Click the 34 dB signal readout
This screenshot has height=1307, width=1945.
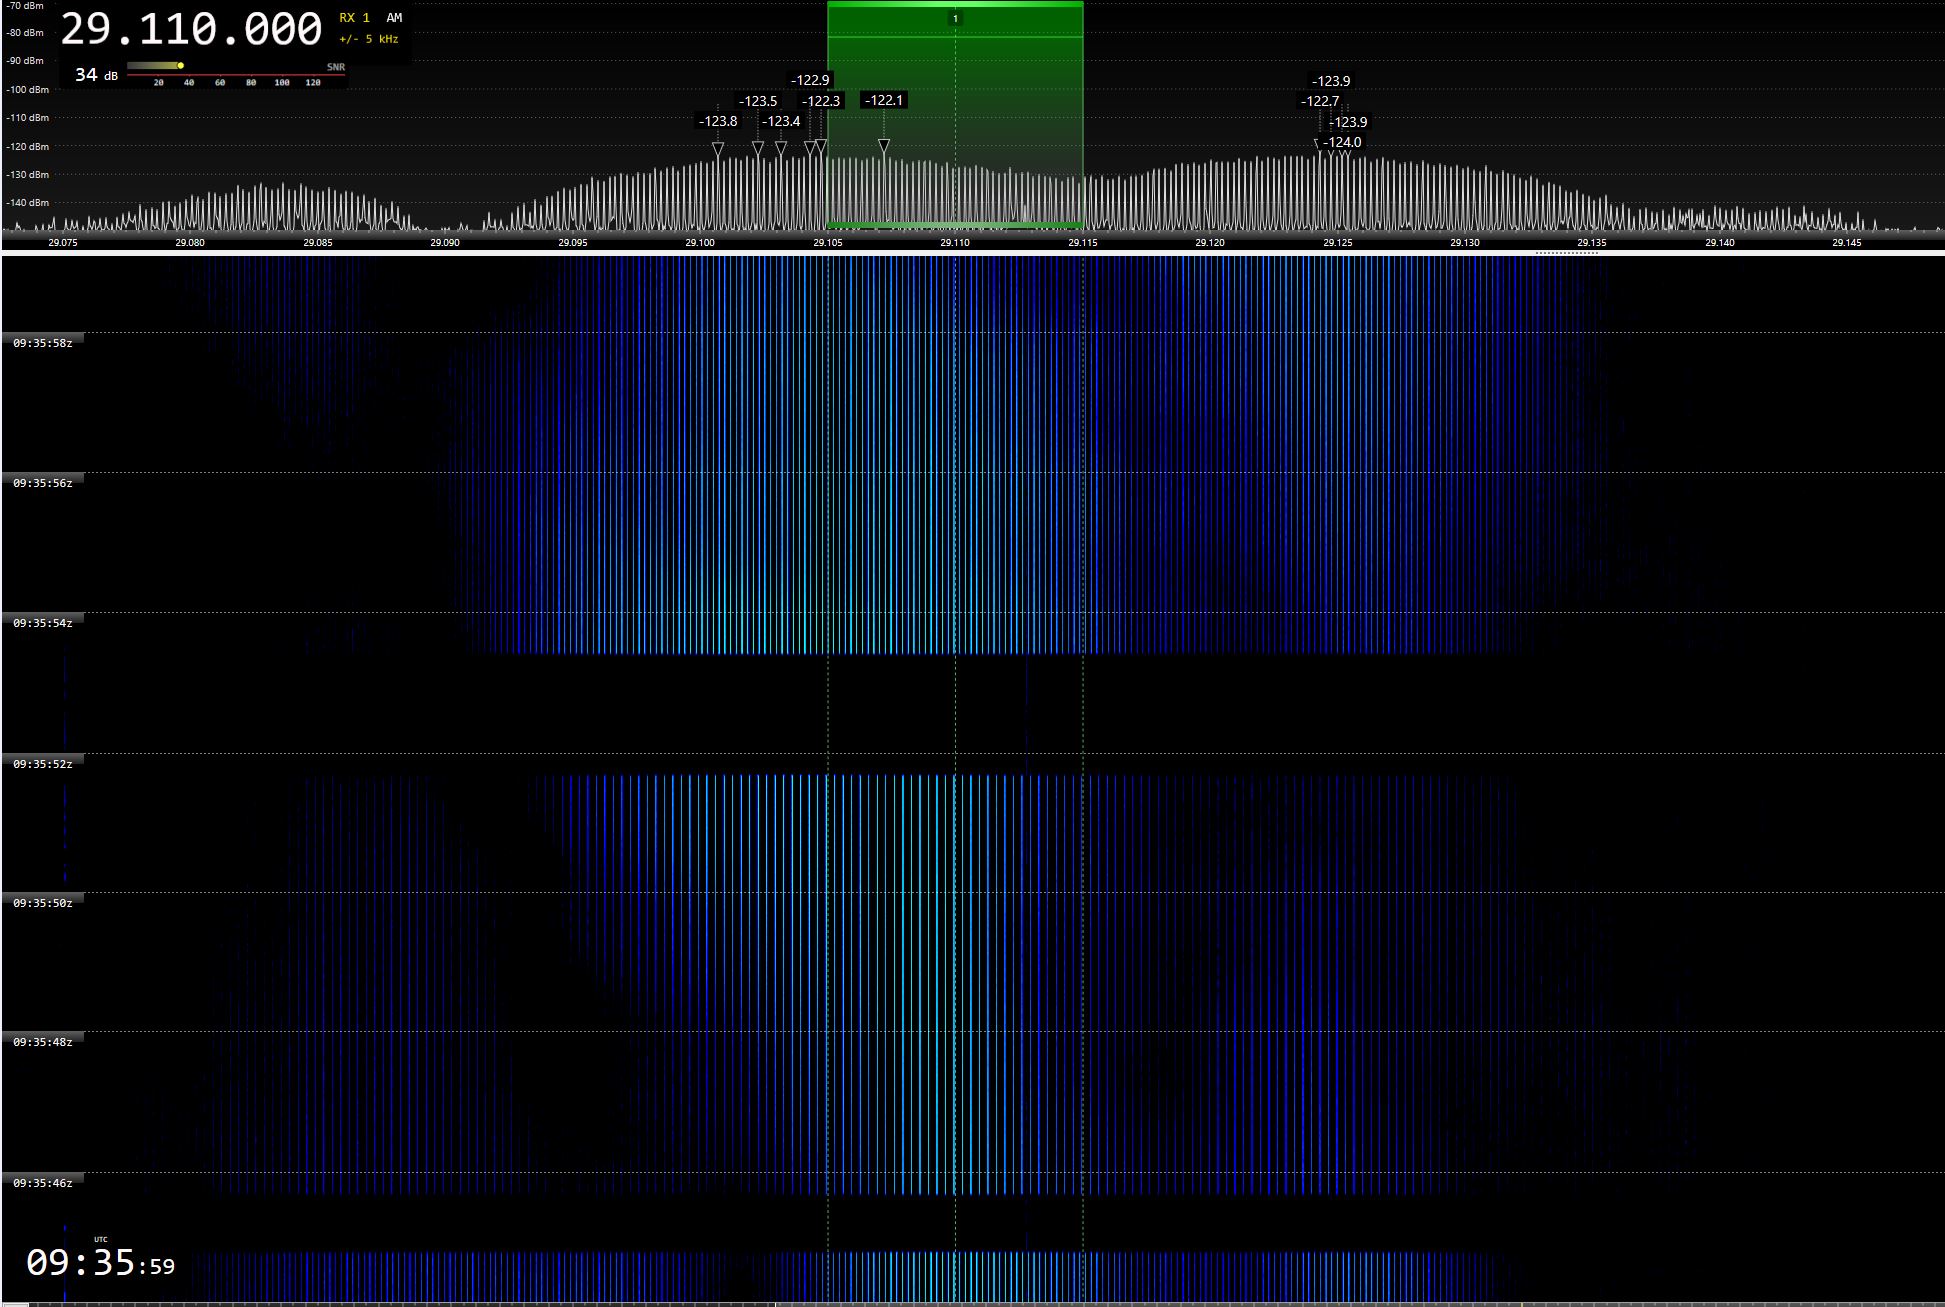coord(96,75)
